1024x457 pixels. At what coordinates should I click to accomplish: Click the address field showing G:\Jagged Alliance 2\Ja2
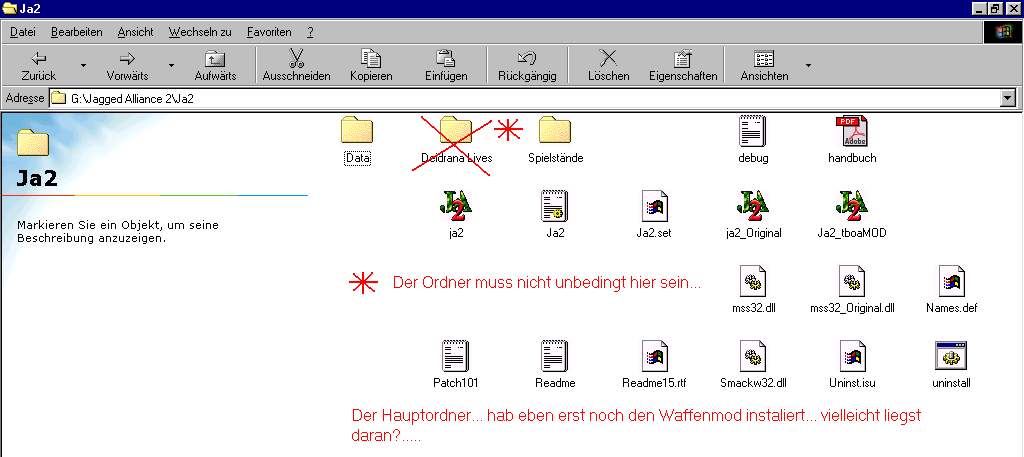tap(526, 99)
